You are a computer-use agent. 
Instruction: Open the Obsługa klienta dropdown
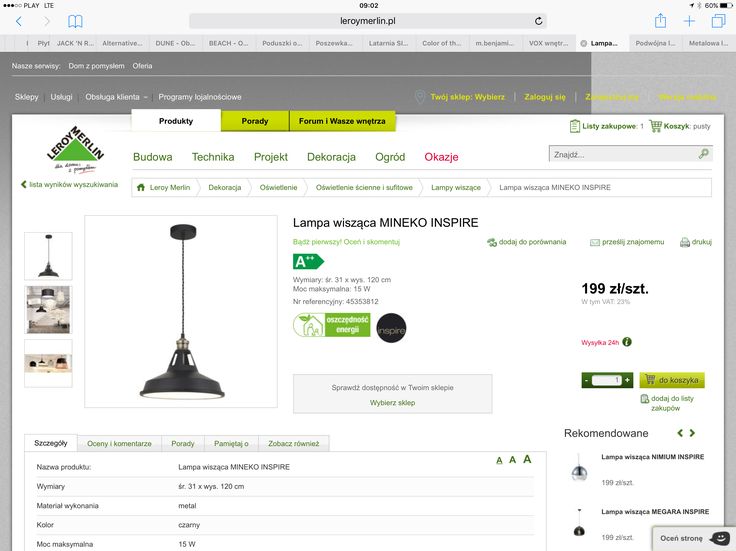click(116, 97)
